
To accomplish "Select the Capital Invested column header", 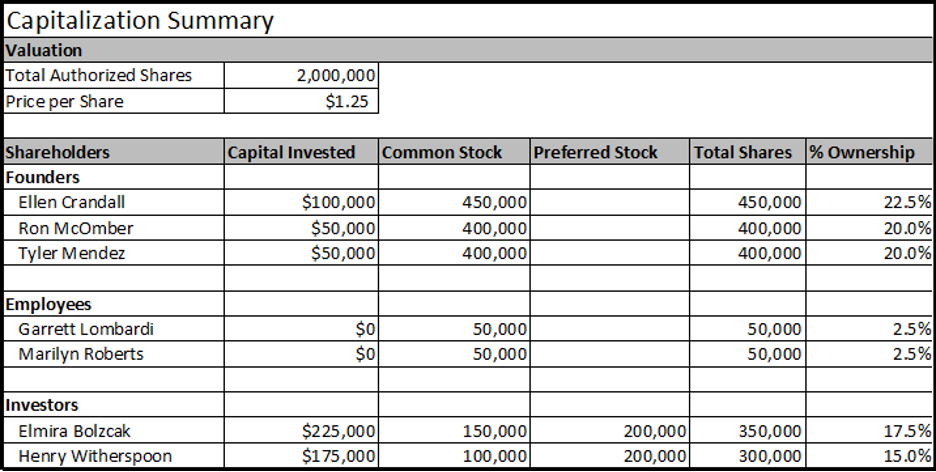I will (302, 152).
